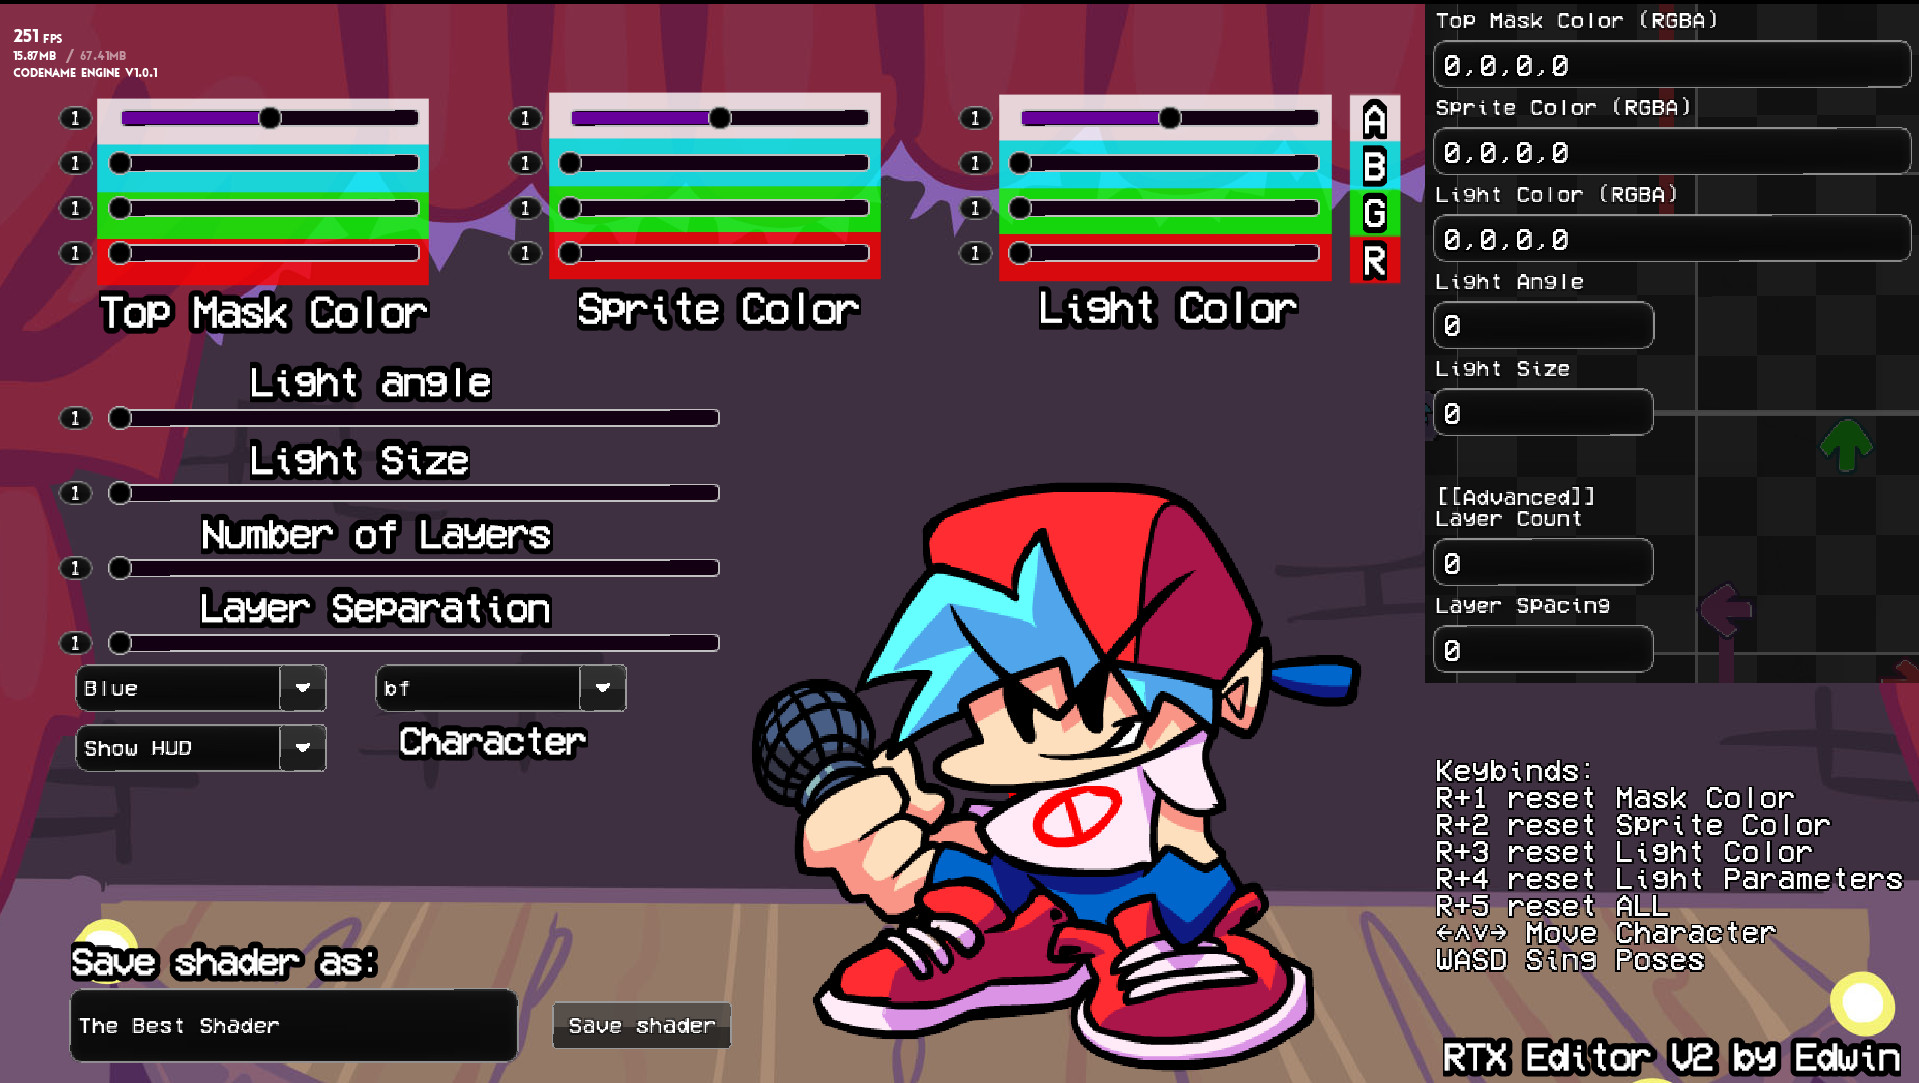This screenshot has height=1083, width=1919.
Task: Click the red step badge for Light Color
Action: point(975,253)
